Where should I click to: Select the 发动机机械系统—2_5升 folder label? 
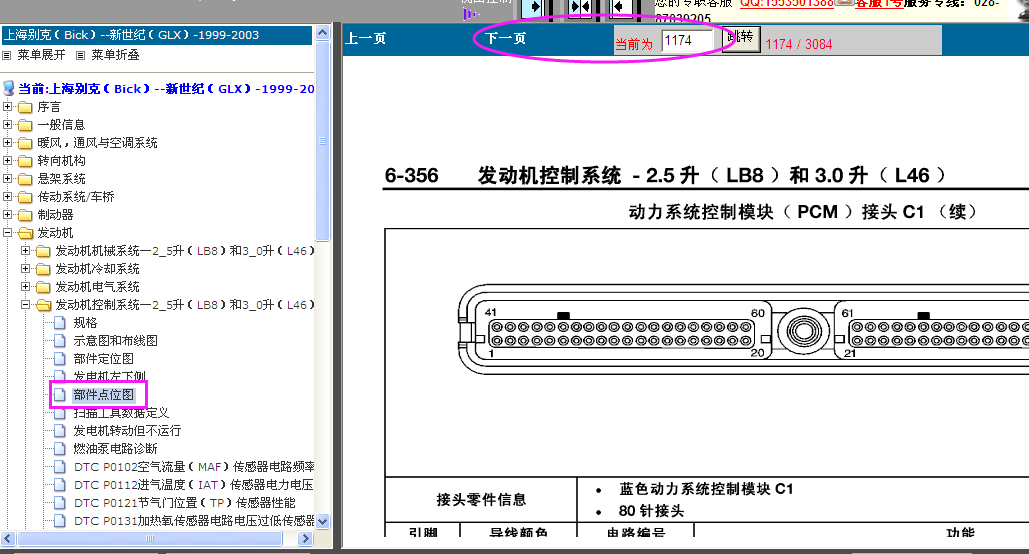pos(184,251)
